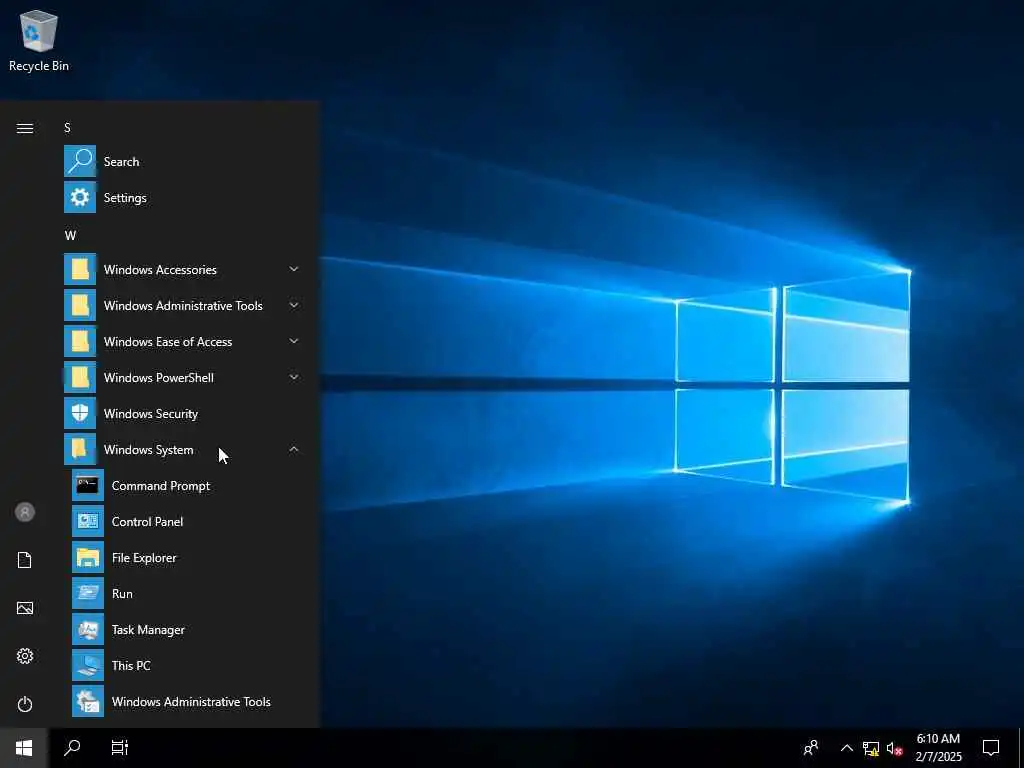This screenshot has height=768, width=1024.
Task: Click the "Windows Accessories" folder label
Action: (160, 270)
